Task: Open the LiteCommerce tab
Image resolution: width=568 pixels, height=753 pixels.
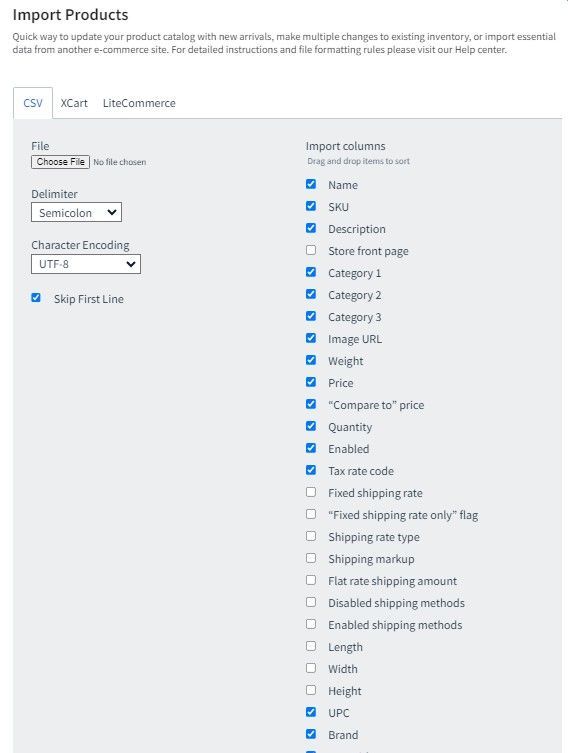Action: [x=139, y=103]
